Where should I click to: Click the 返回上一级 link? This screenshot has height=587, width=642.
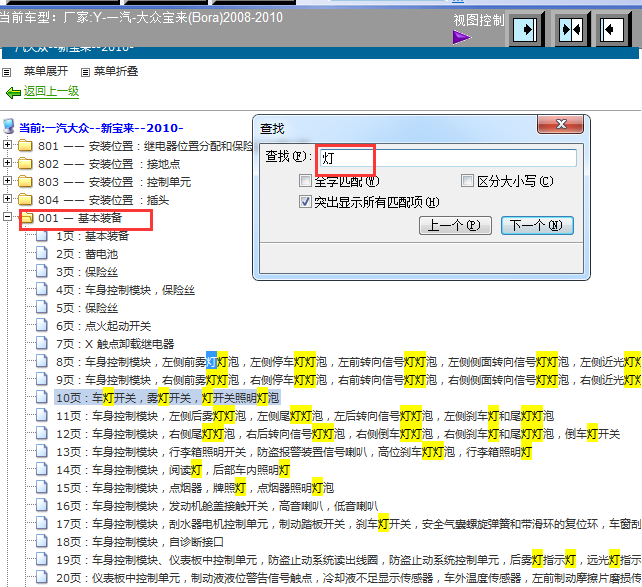click(51, 91)
